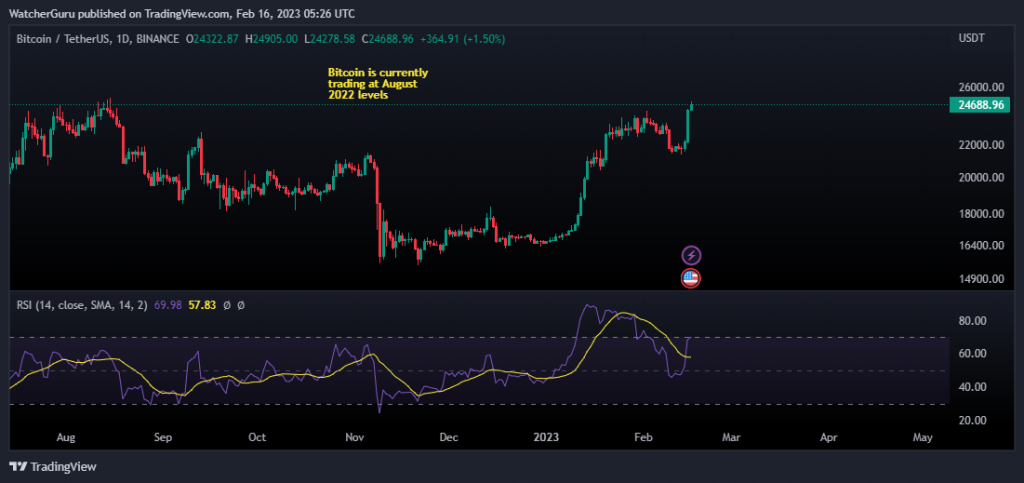Click the Oct label on time axis
This screenshot has width=1024, height=483.
tap(258, 437)
